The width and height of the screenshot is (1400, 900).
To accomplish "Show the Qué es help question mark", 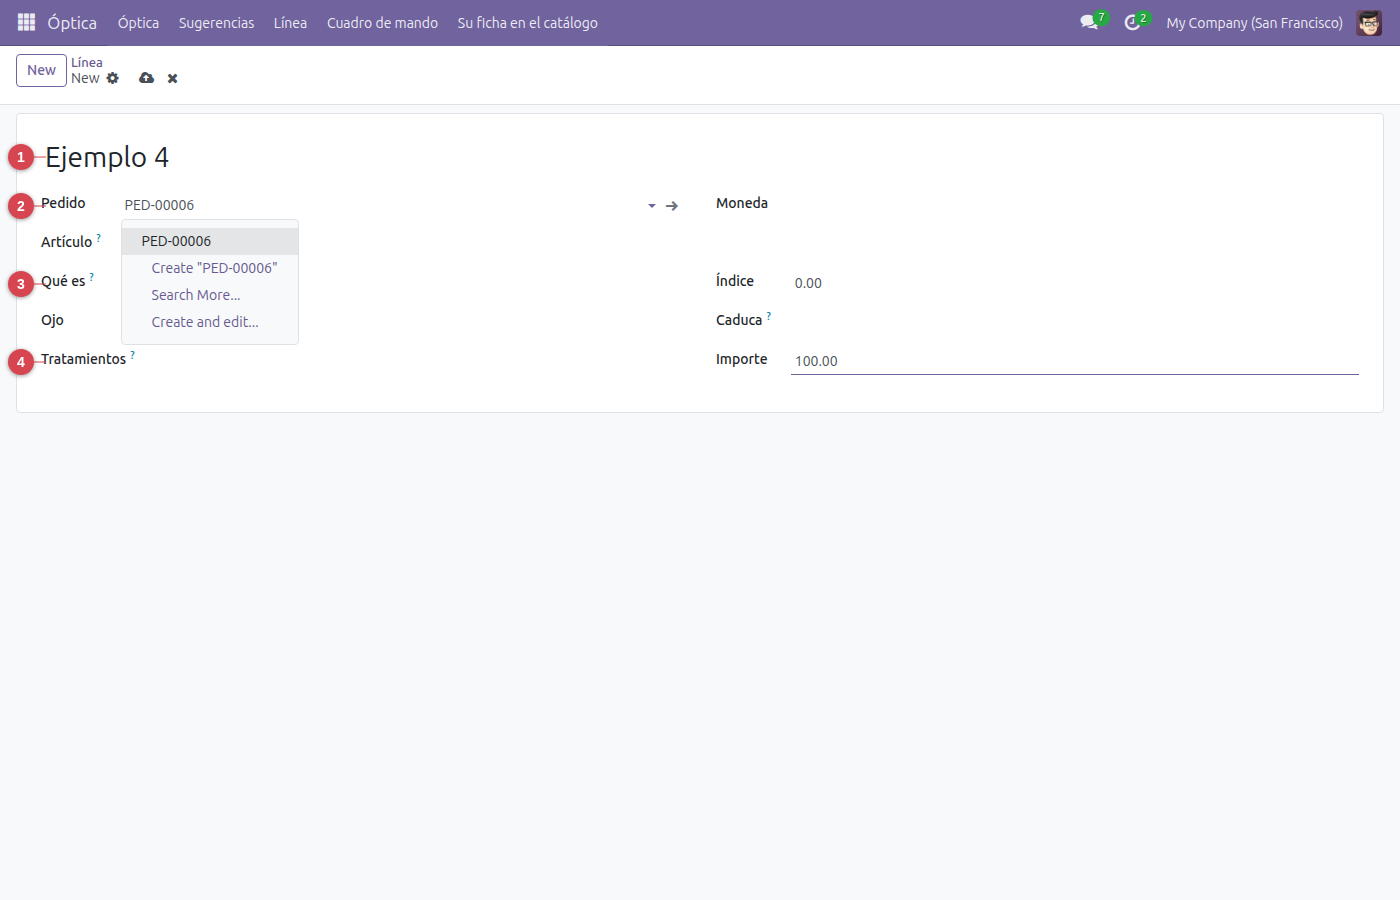I will (x=92, y=277).
